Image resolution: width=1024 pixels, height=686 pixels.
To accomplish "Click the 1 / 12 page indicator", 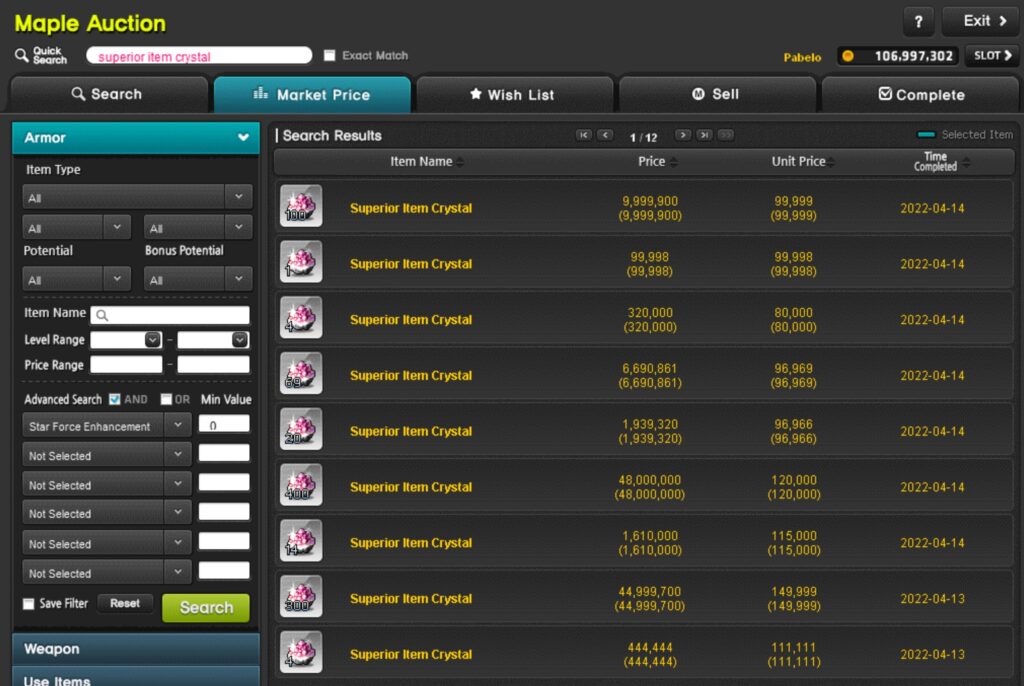I will click(643, 137).
